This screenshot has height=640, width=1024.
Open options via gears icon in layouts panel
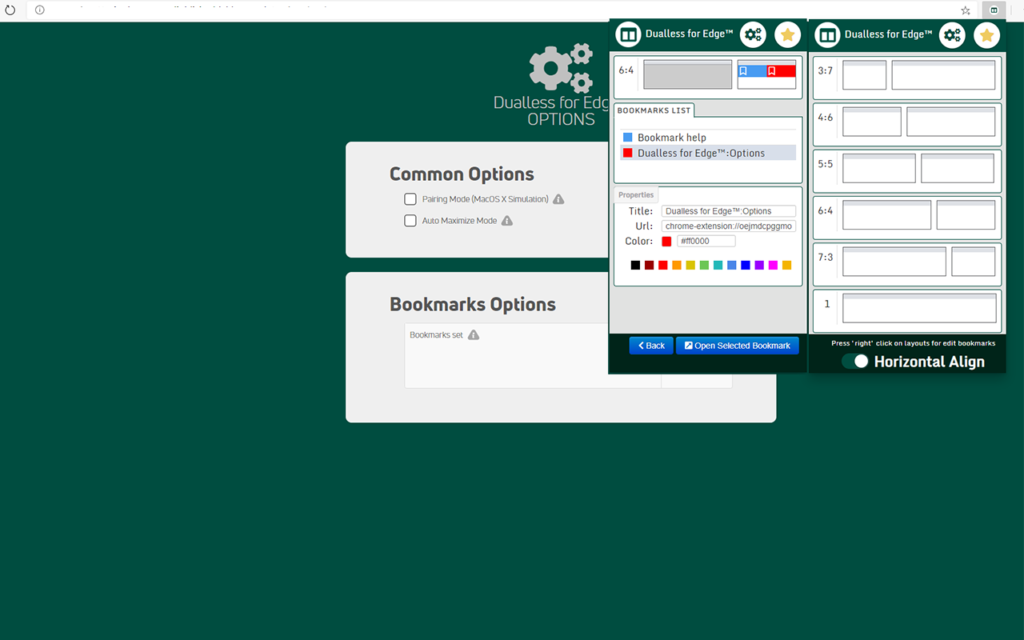point(952,35)
